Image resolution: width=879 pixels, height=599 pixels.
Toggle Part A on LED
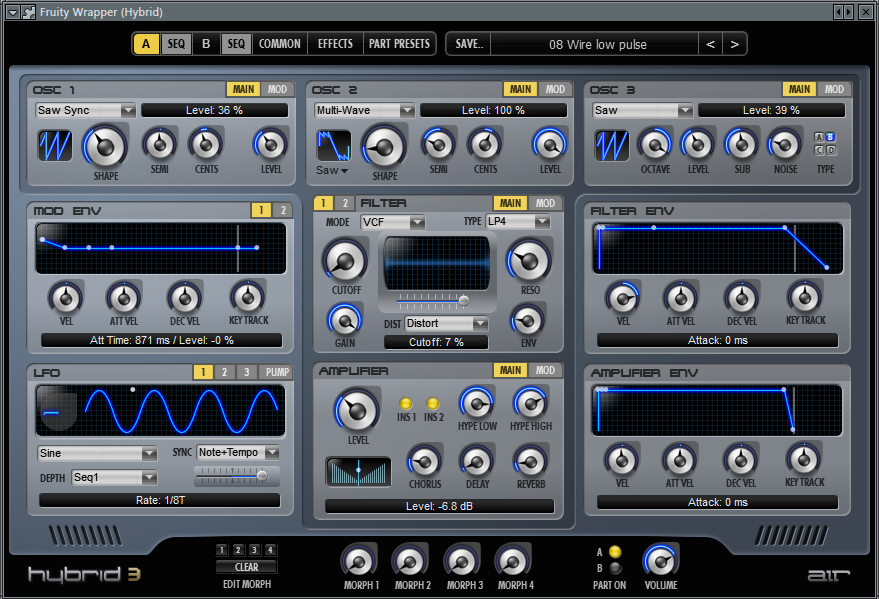tap(615, 552)
